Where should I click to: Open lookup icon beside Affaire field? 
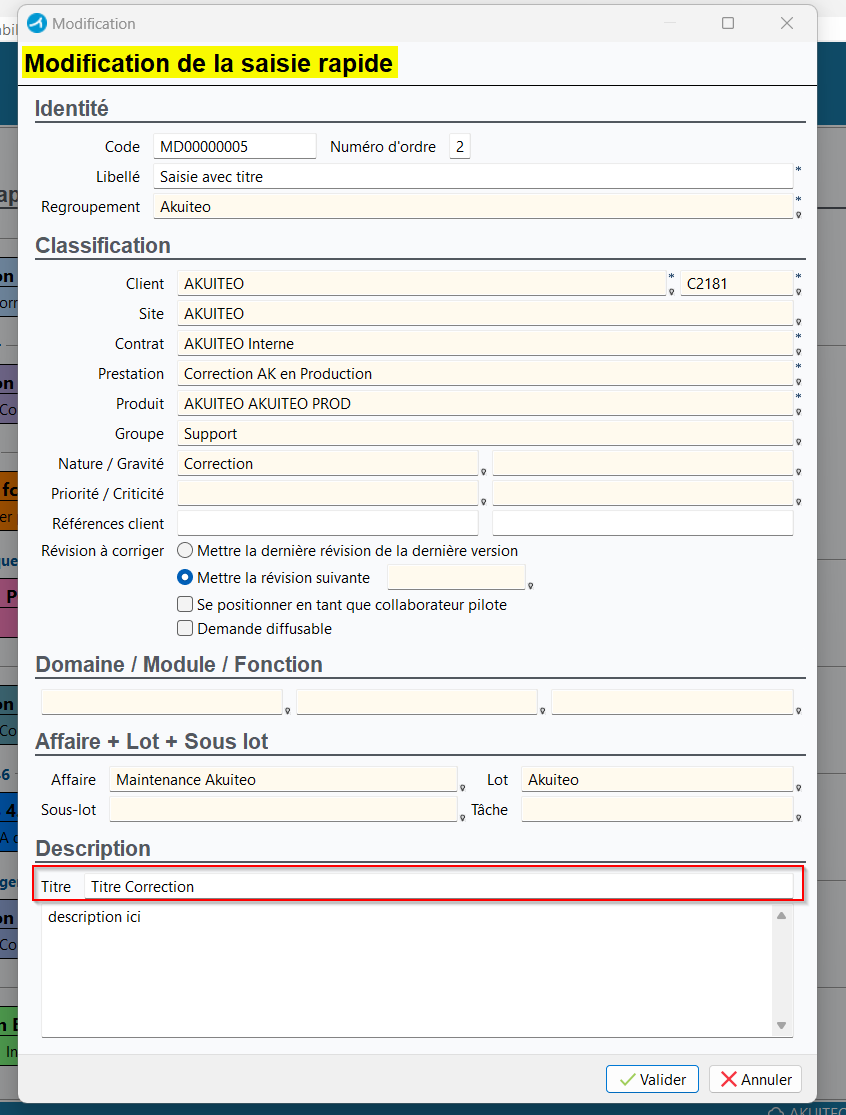coord(462,787)
